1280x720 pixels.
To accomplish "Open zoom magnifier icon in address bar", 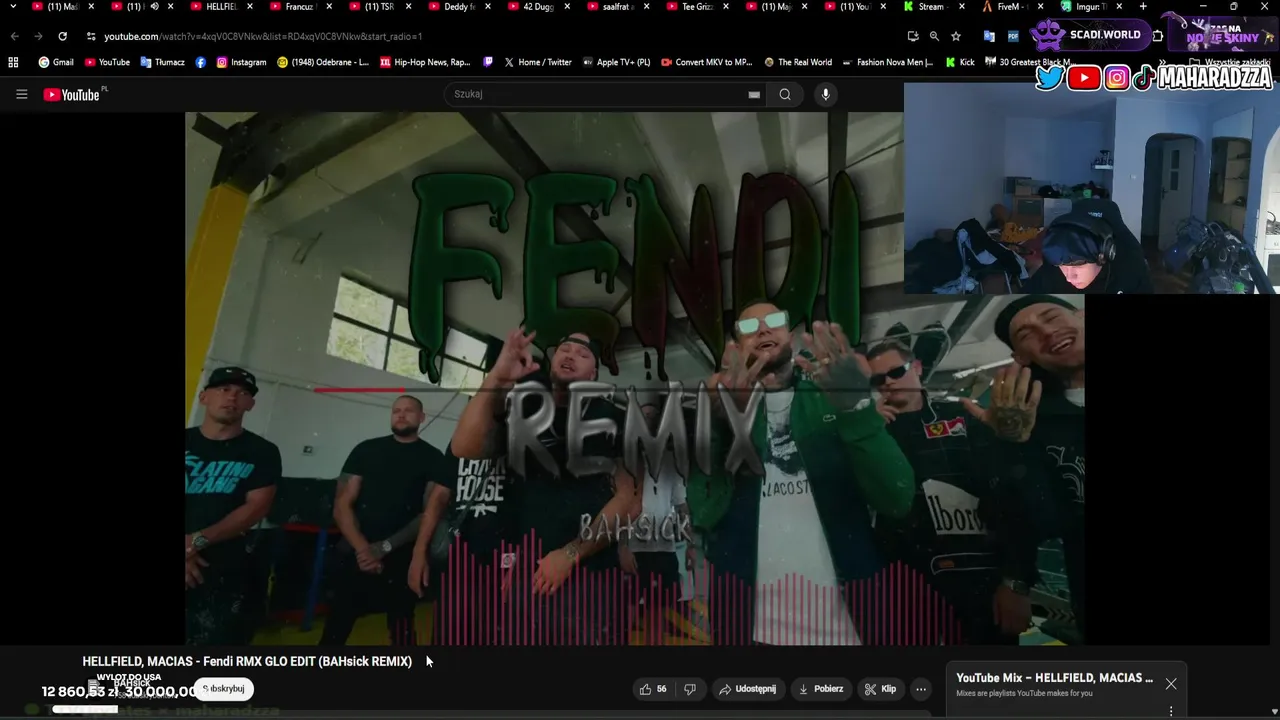I will pos(934,36).
